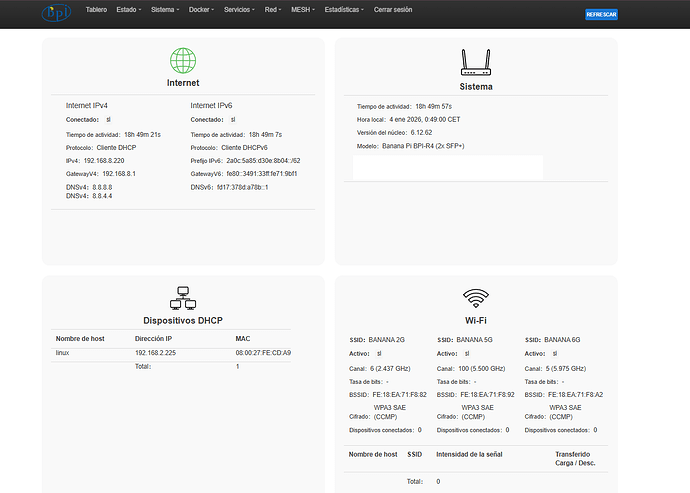690x493 pixels.
Task: Click the BANANA 5G SSID name
Action: click(x=476, y=340)
